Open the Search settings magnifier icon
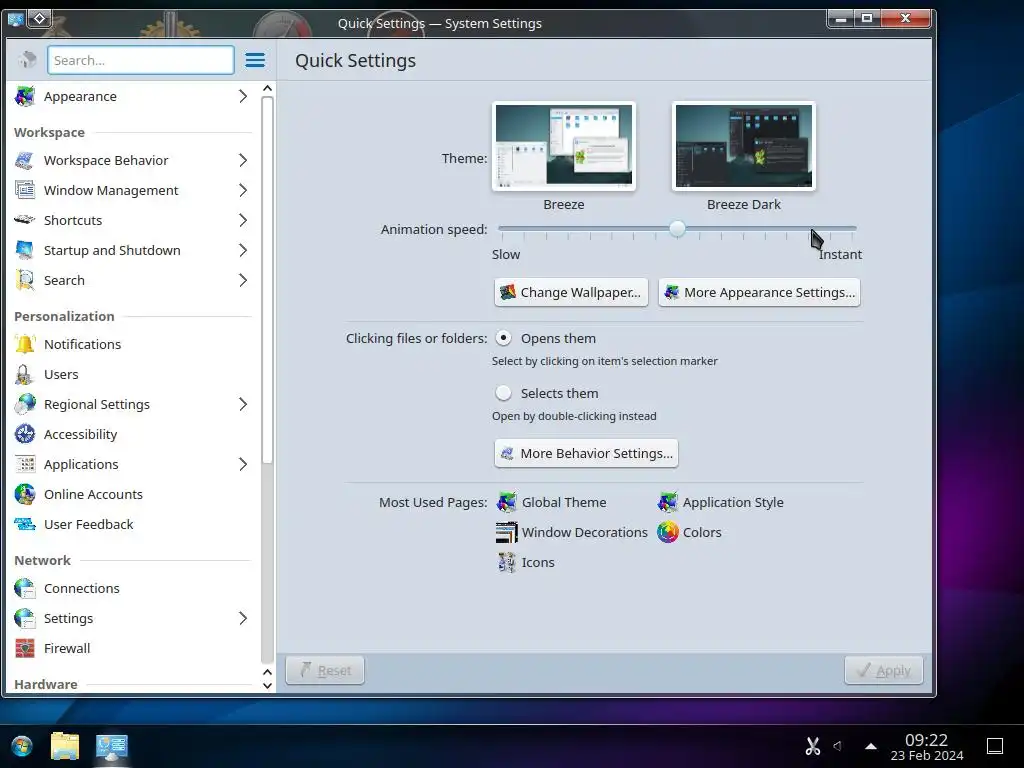The image size is (1024, 768). tap(25, 280)
